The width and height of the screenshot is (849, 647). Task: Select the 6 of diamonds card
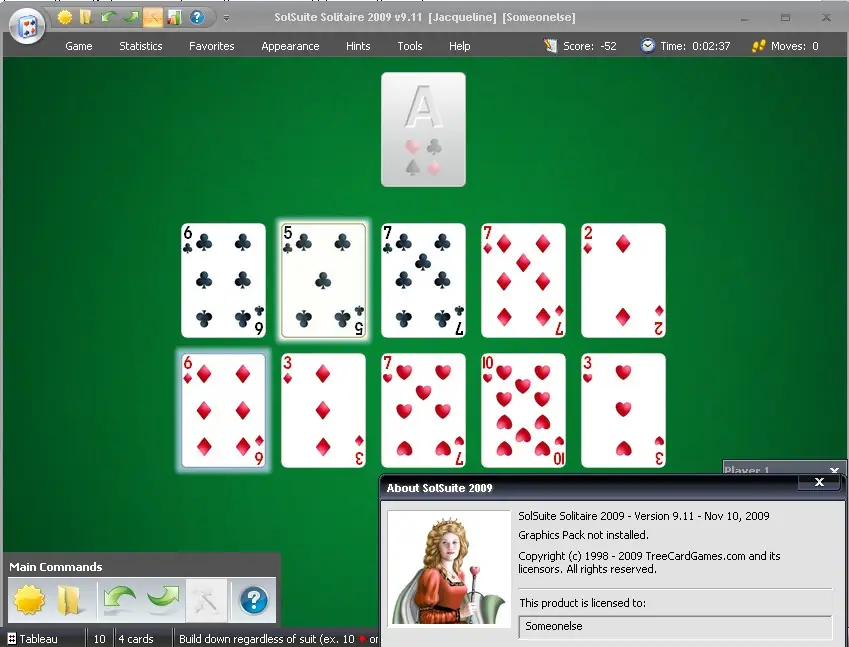(x=223, y=410)
